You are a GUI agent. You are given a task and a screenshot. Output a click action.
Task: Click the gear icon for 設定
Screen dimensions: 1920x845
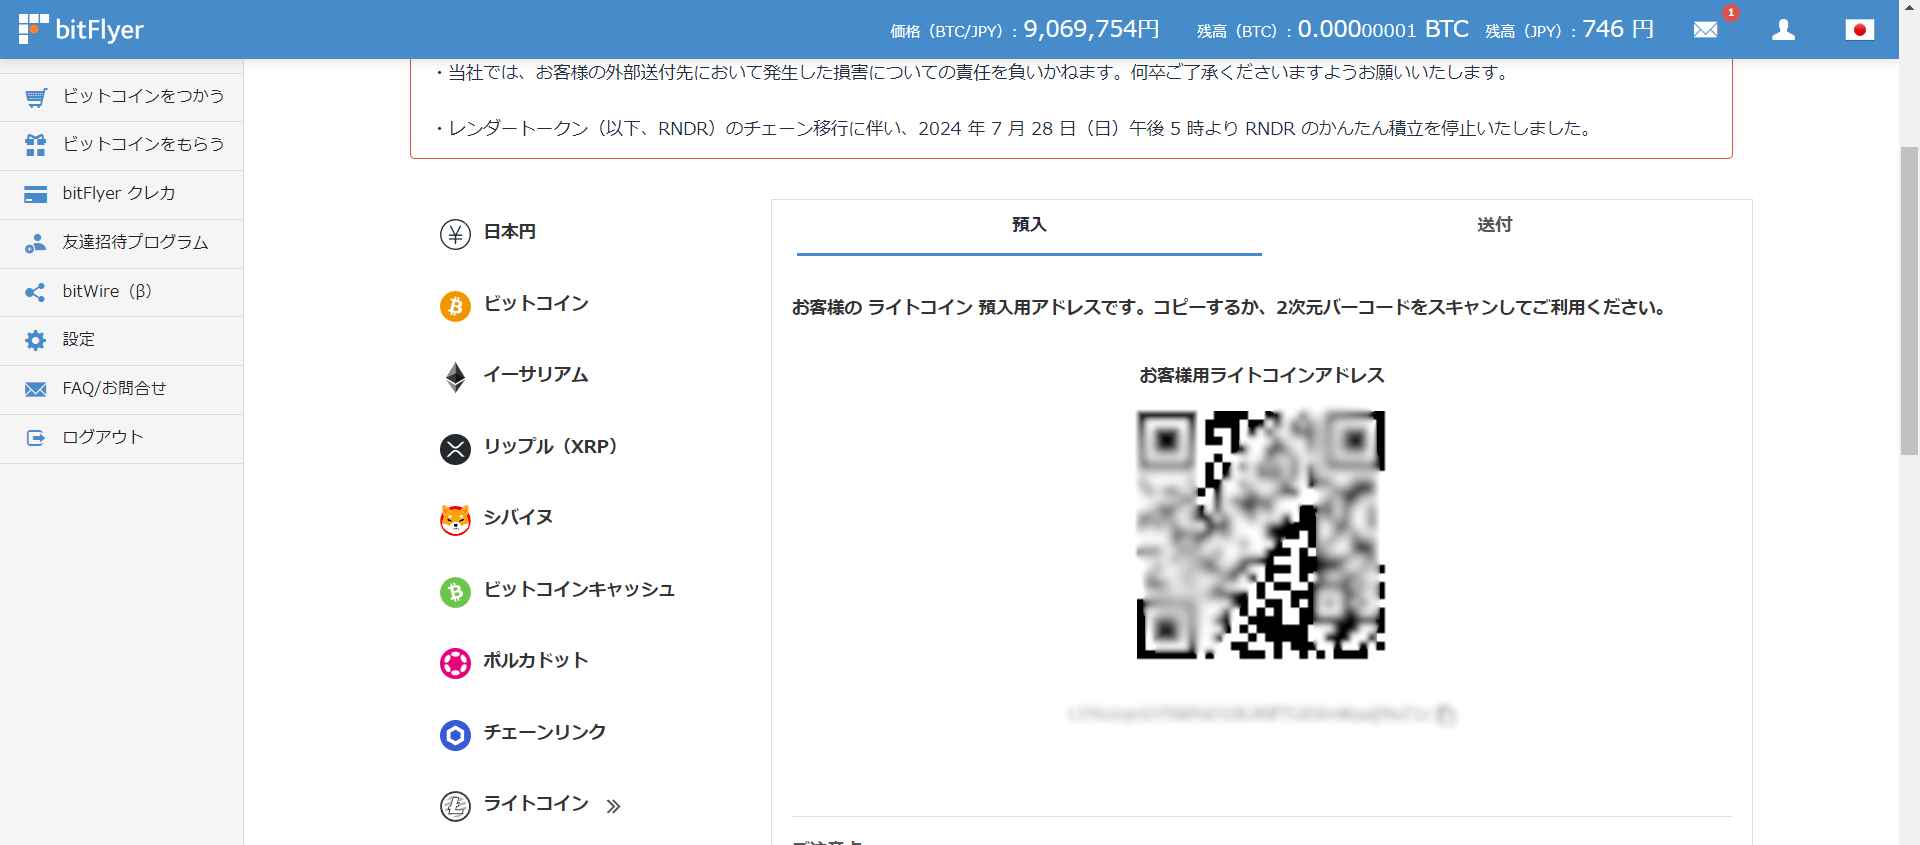pyautogui.click(x=36, y=340)
